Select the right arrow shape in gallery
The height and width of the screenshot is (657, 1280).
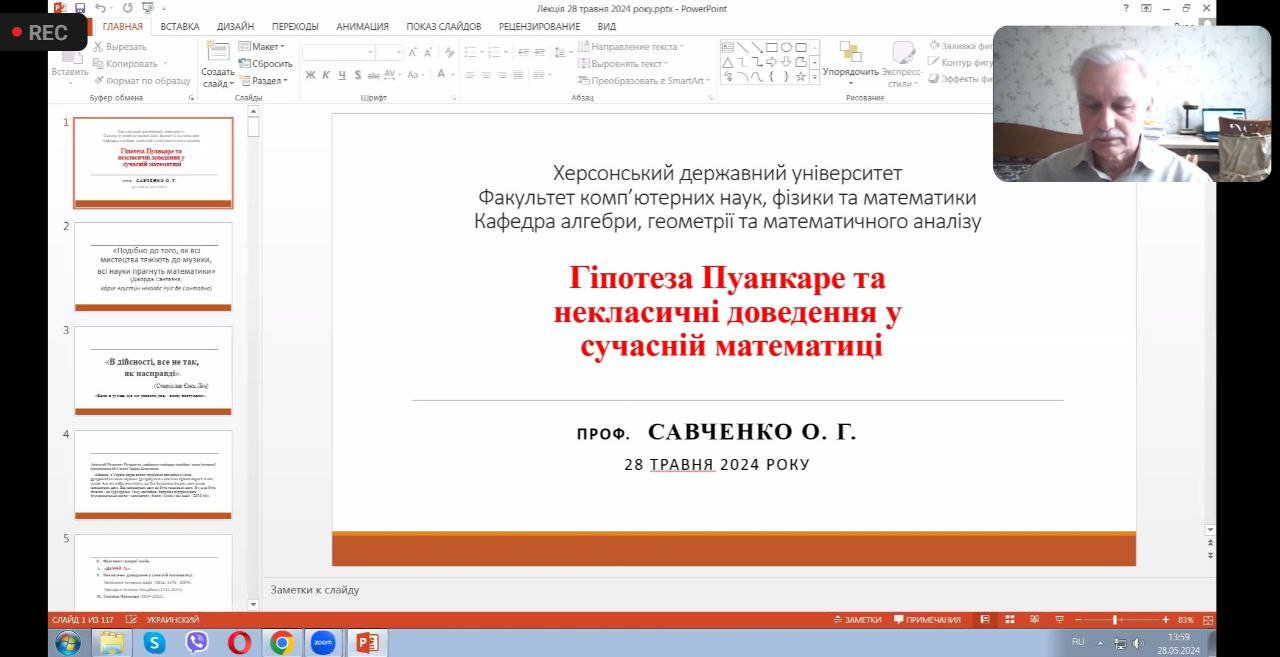point(771,62)
